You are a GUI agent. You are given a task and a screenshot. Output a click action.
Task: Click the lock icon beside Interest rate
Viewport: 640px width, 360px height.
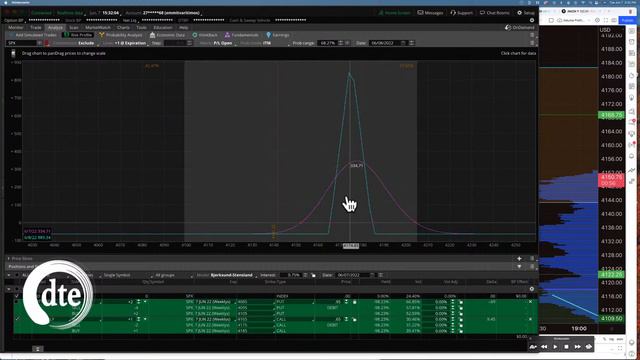[x=313, y=275]
